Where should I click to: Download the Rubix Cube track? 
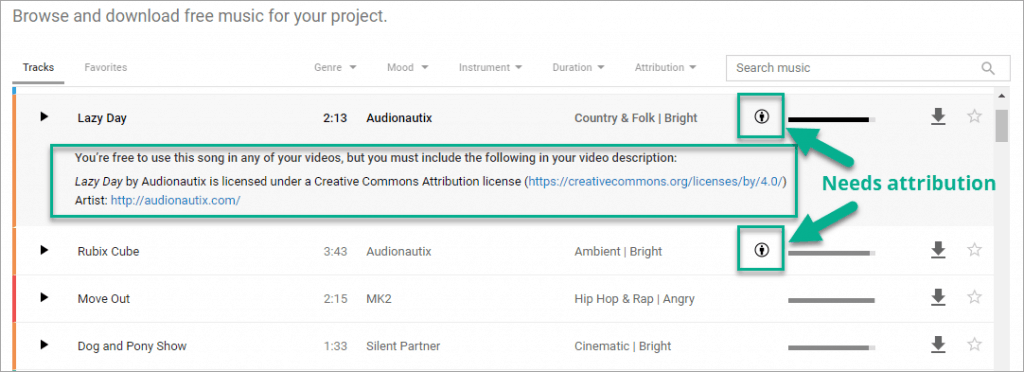pyautogui.click(x=938, y=250)
